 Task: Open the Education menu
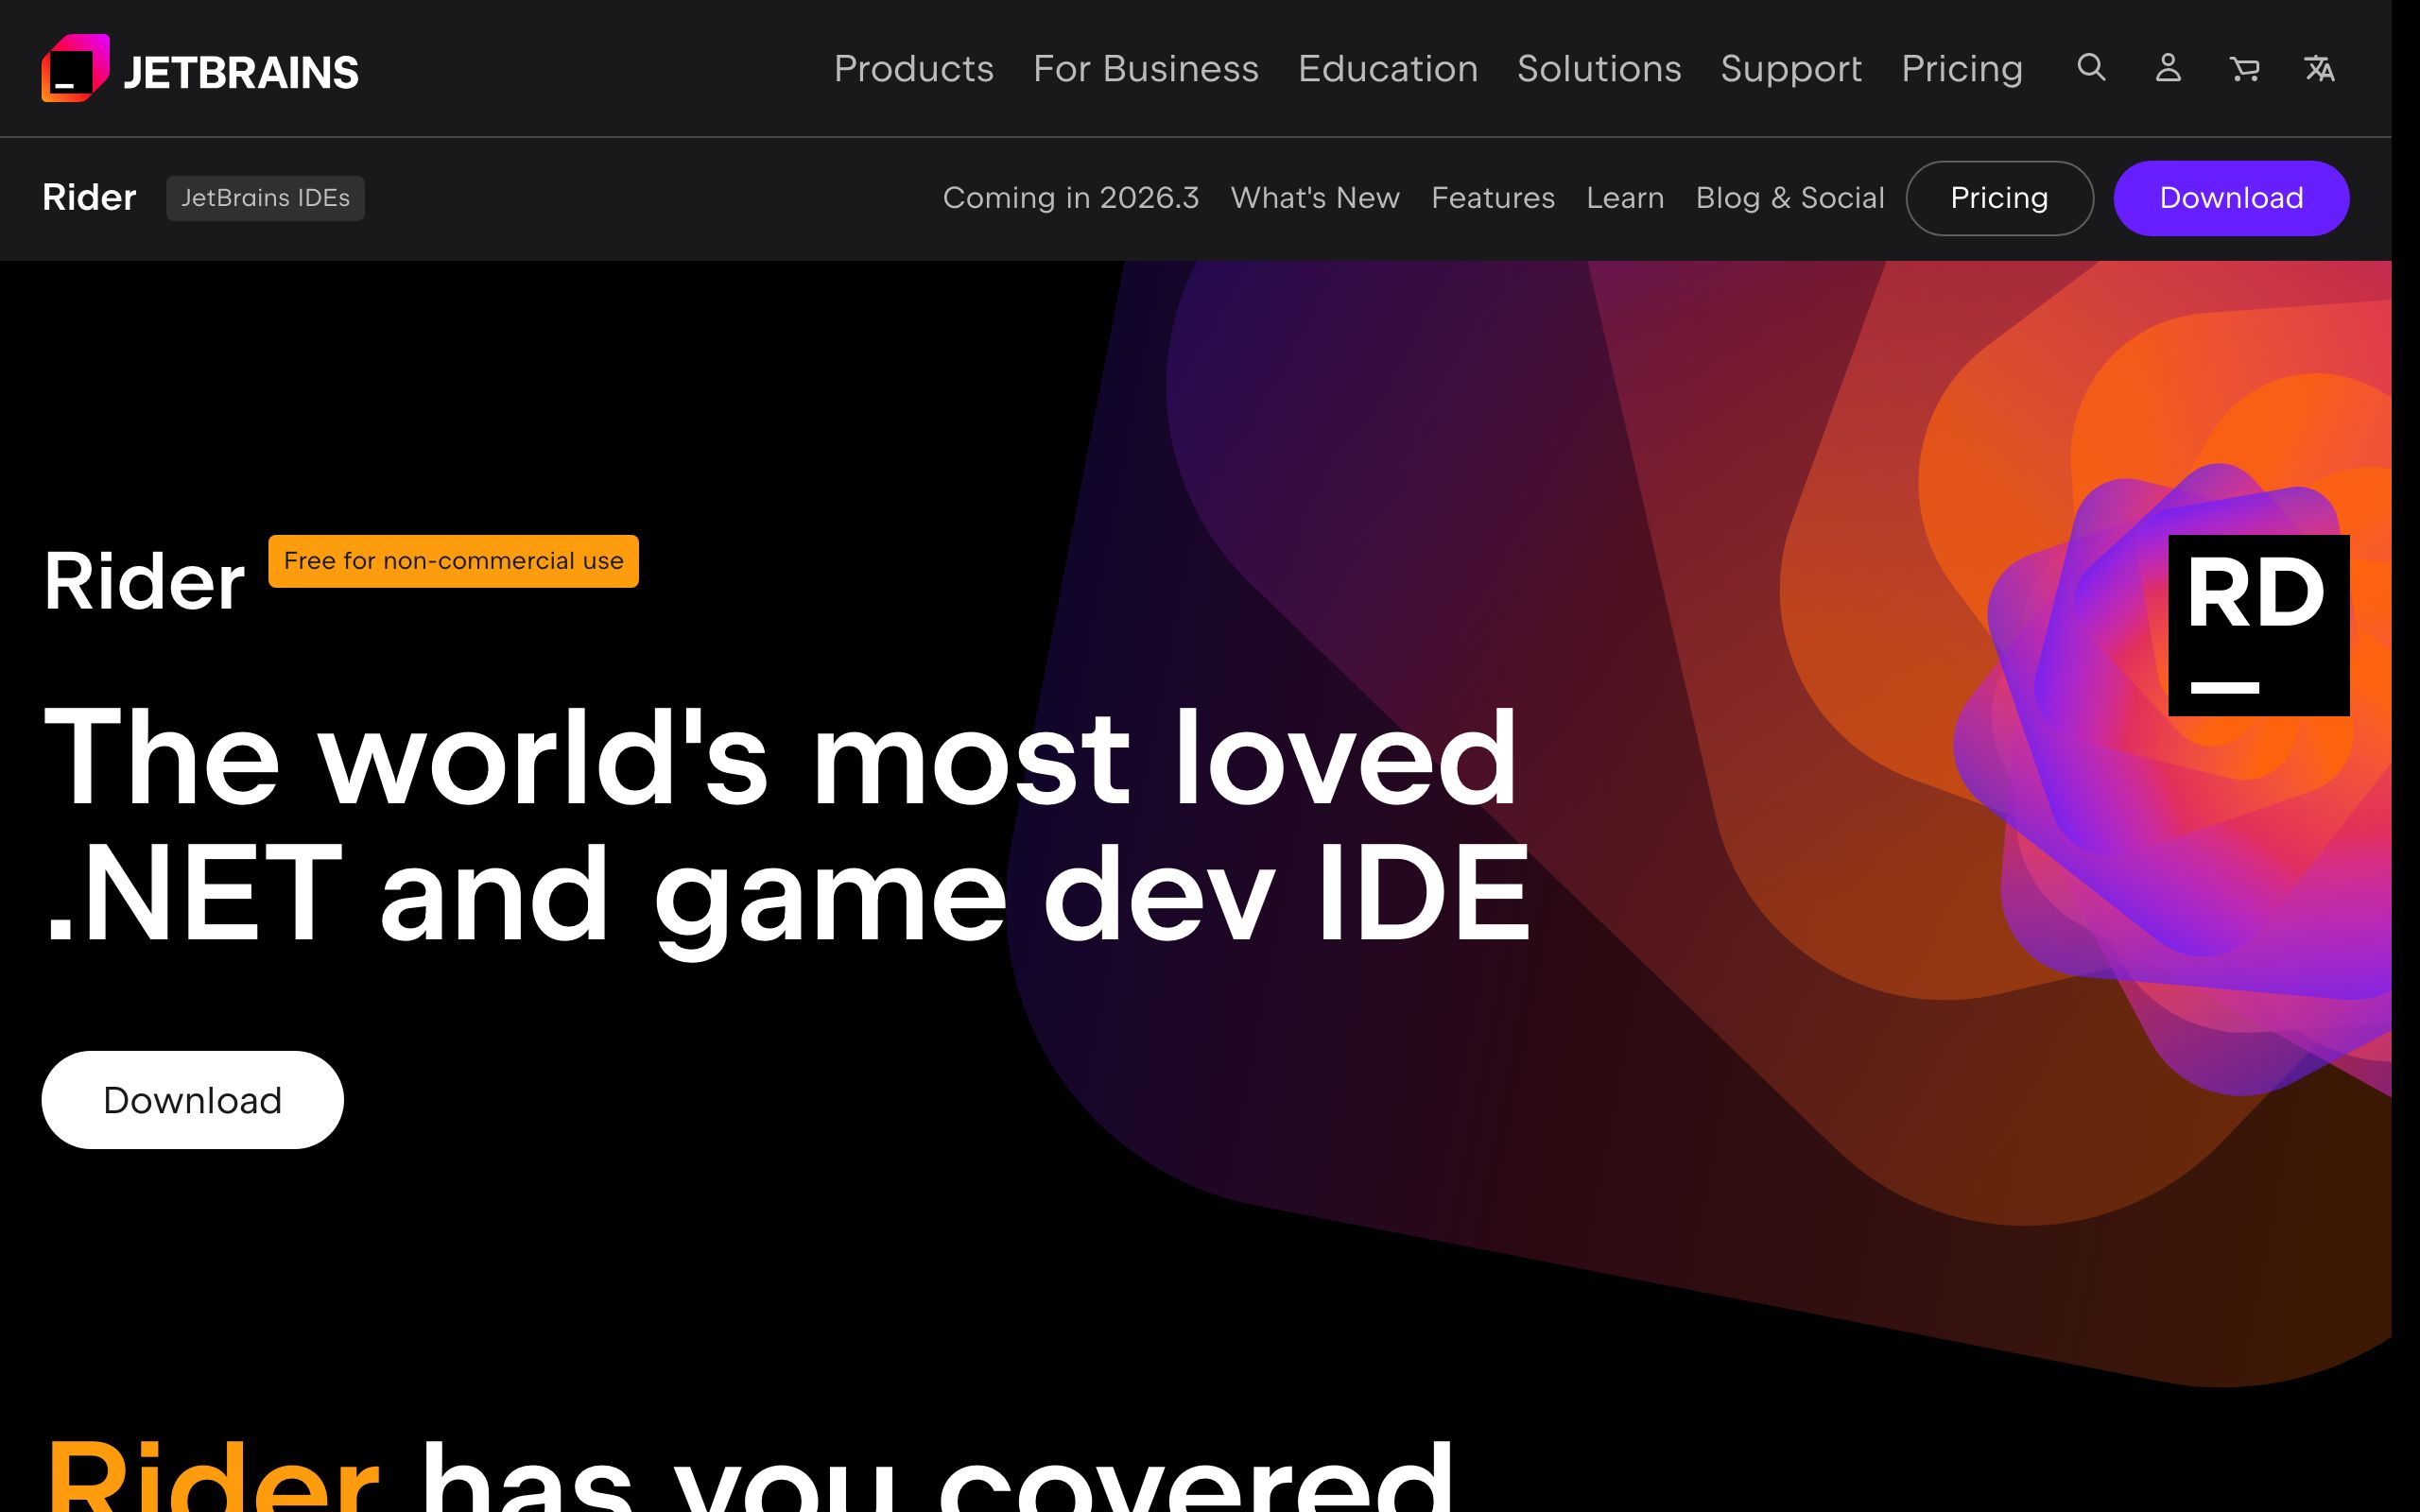click(x=1388, y=68)
